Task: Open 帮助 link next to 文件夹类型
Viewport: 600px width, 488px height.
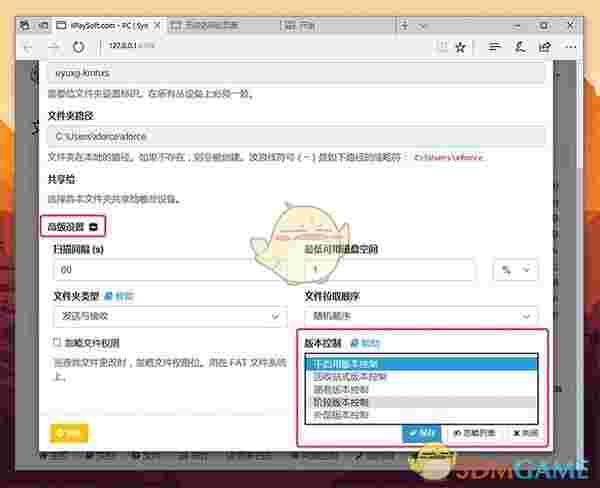Action: [119, 296]
